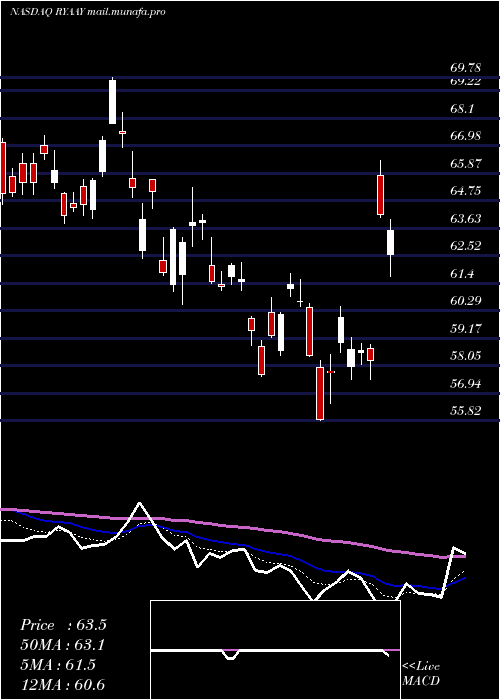Click the 61.4 price axis label
The image size is (500, 700).
click(462, 274)
